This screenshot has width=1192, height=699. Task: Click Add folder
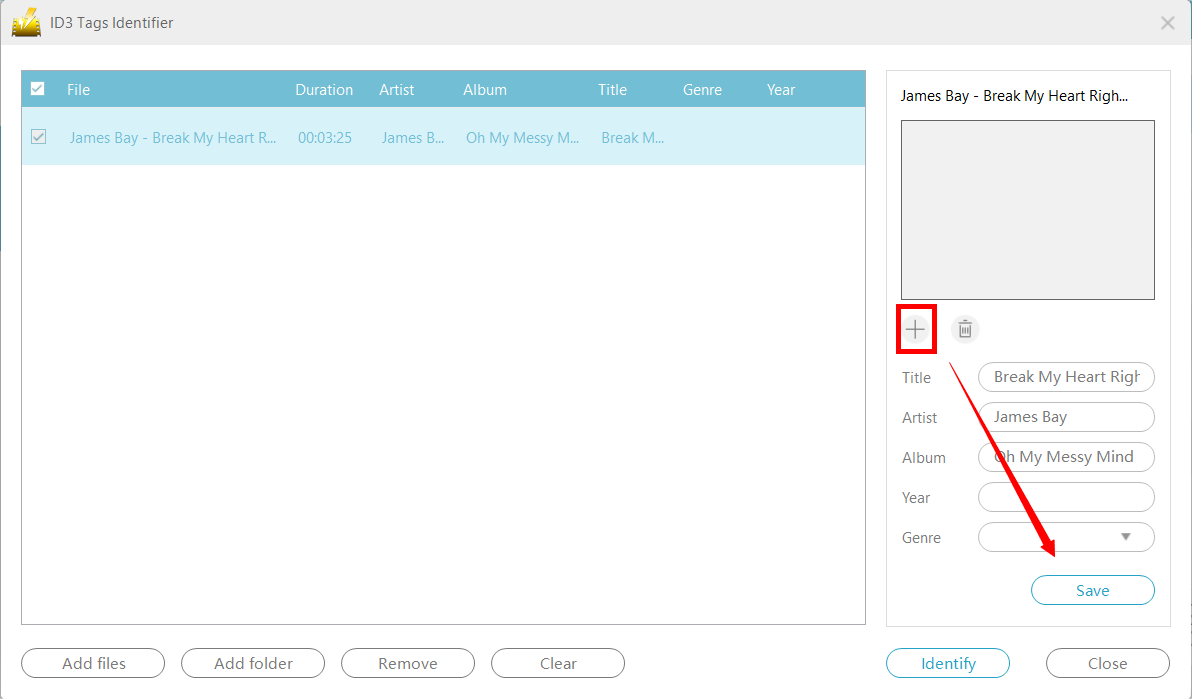pyautogui.click(x=252, y=663)
